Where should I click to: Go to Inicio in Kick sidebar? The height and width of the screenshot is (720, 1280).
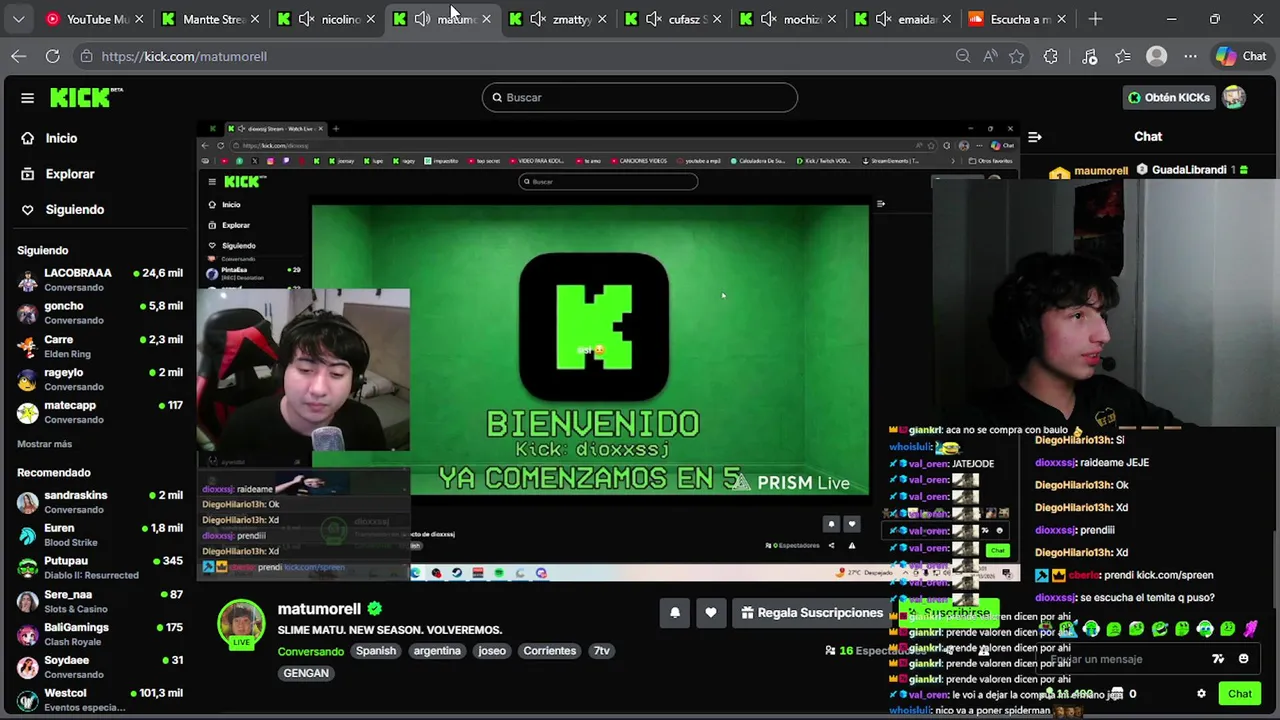point(49,138)
